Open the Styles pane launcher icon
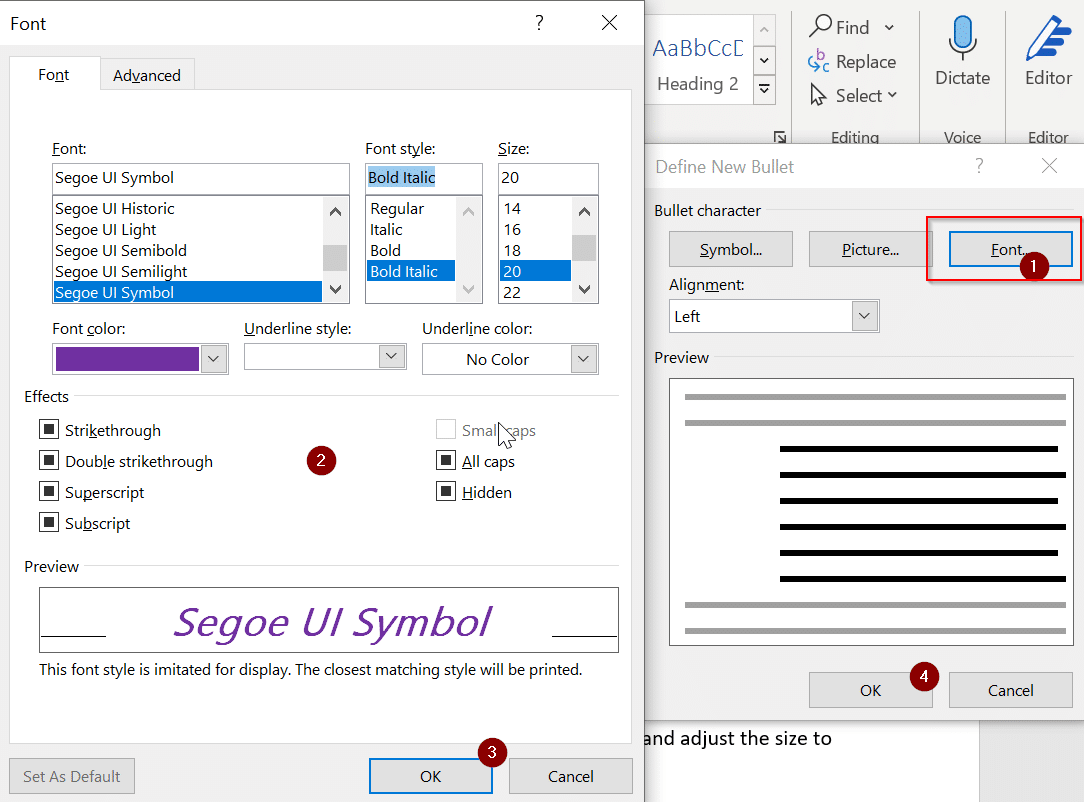Image resolution: width=1084 pixels, height=802 pixels. (x=780, y=137)
